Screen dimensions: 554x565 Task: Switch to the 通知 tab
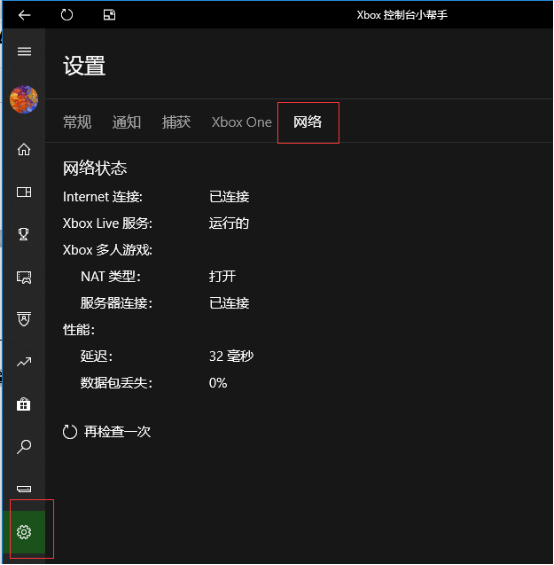127,122
